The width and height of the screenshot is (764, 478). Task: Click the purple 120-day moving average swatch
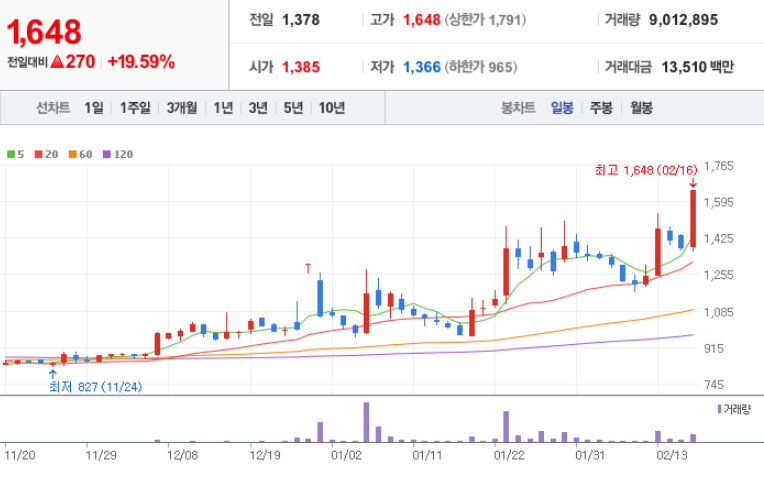click(x=107, y=154)
